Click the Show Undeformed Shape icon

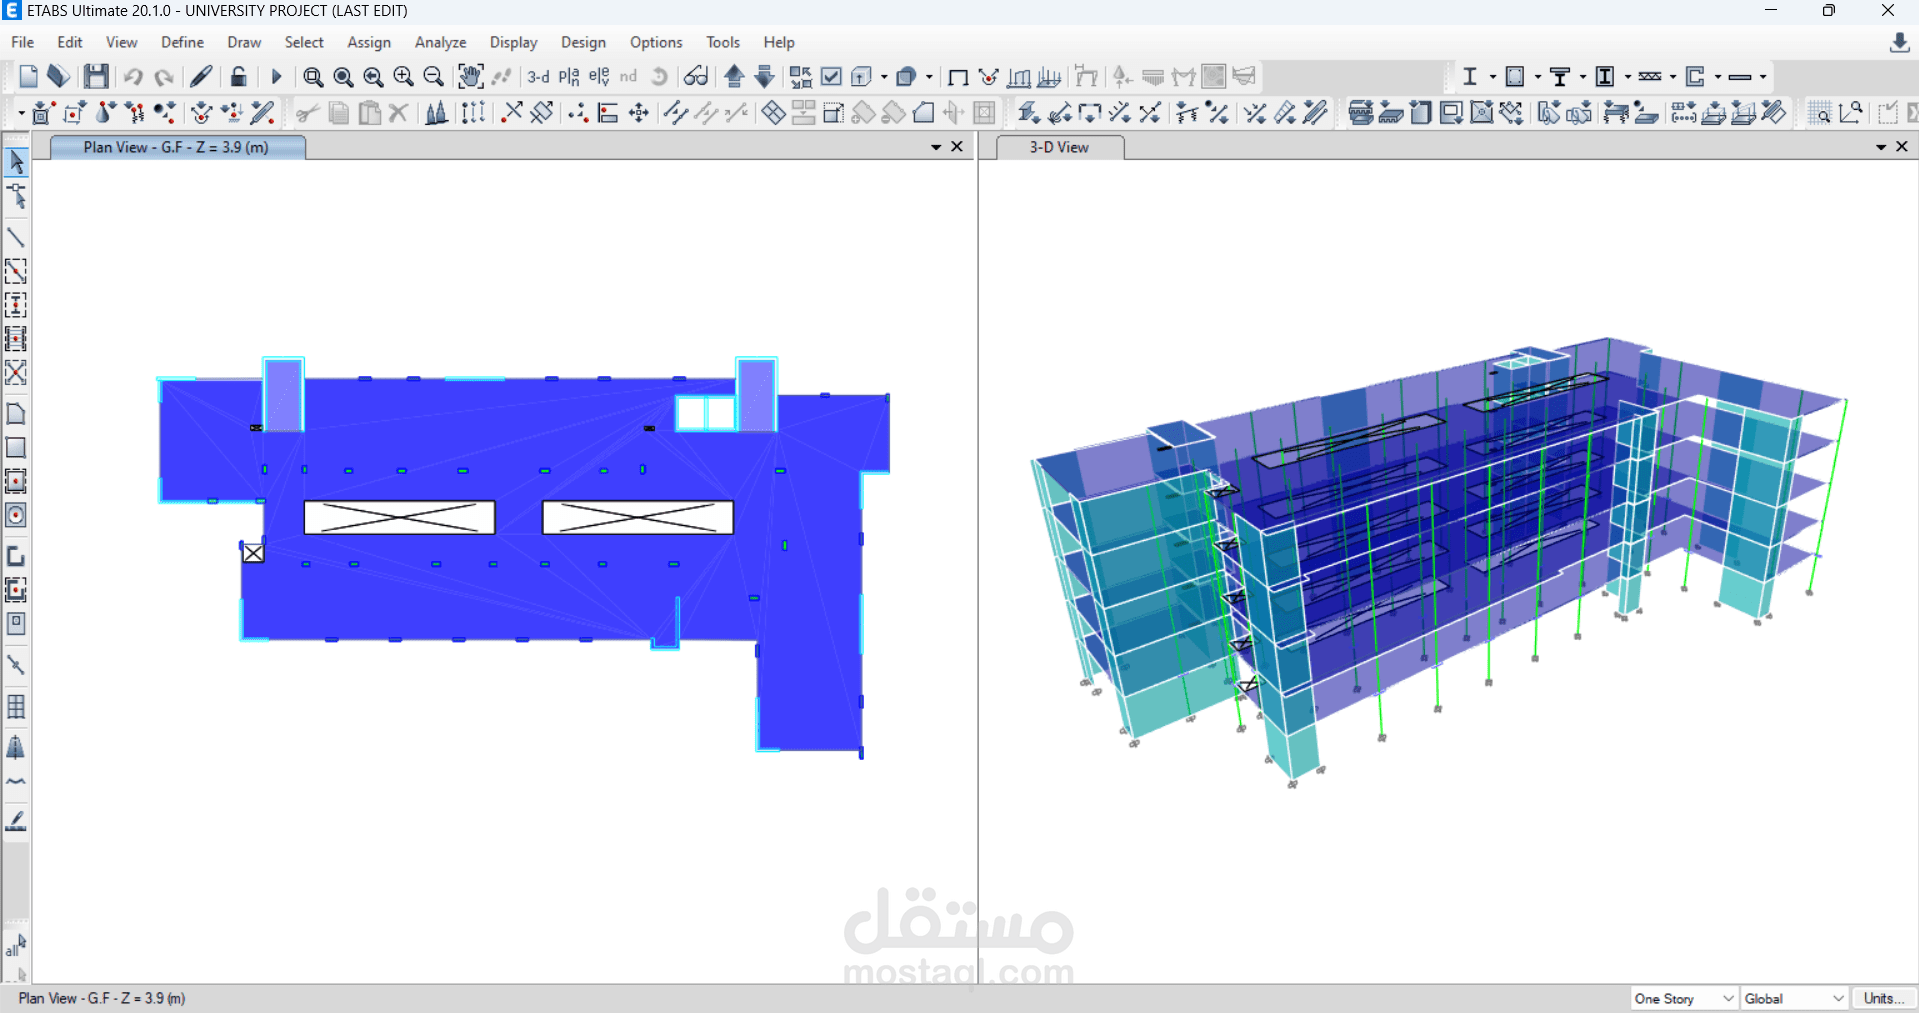click(957, 77)
